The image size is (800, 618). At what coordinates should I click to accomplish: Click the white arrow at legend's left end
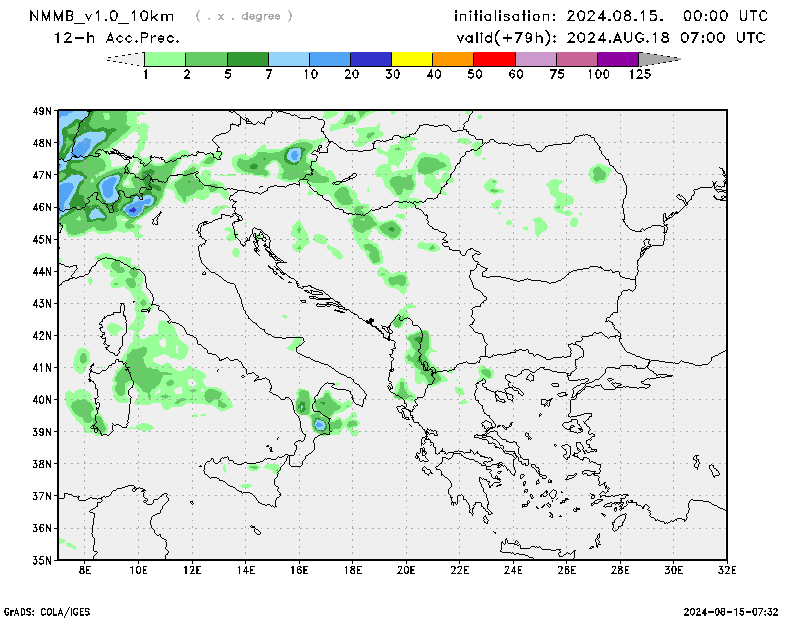pos(125,59)
